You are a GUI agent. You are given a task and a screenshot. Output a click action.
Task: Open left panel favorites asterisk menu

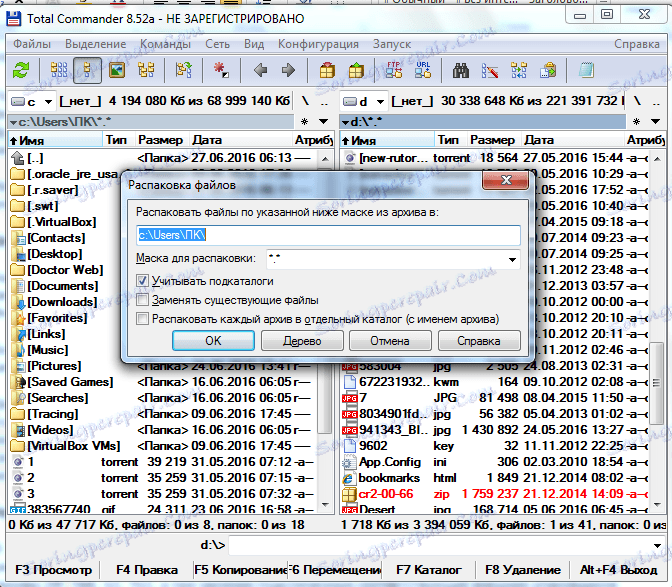pos(304,122)
